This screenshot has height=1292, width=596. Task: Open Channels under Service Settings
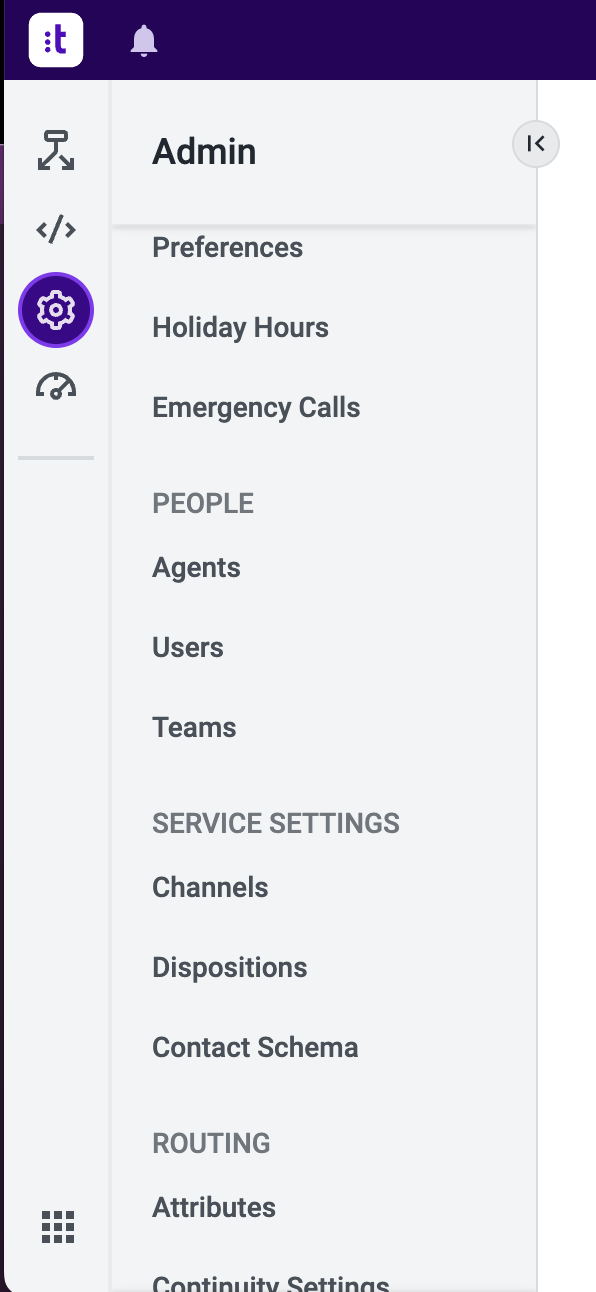(x=210, y=887)
